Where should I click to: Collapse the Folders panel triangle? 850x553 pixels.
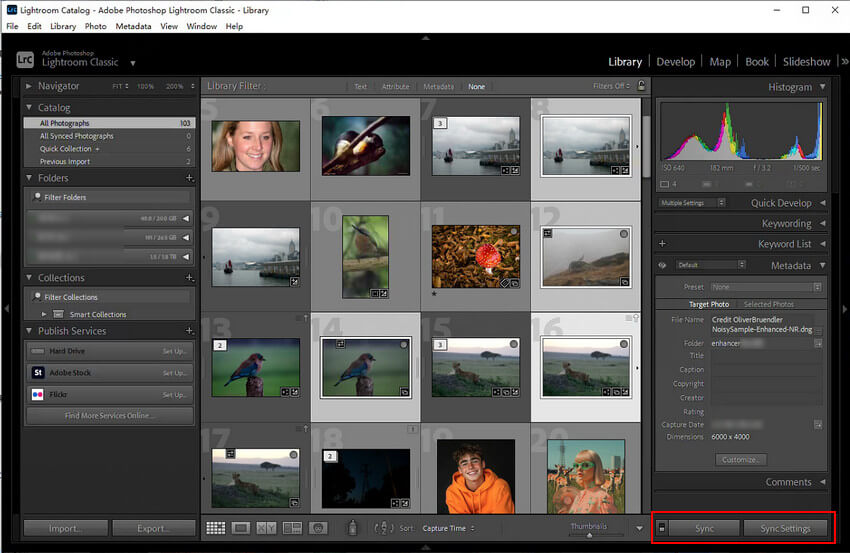pyautogui.click(x=29, y=177)
